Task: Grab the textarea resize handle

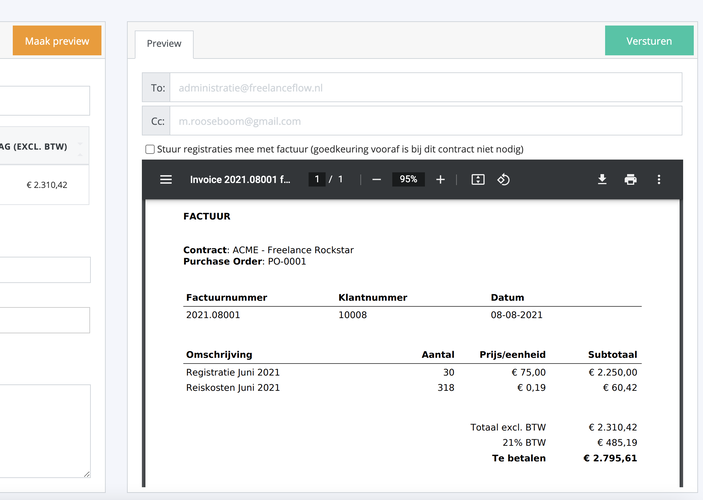Action: (87, 474)
